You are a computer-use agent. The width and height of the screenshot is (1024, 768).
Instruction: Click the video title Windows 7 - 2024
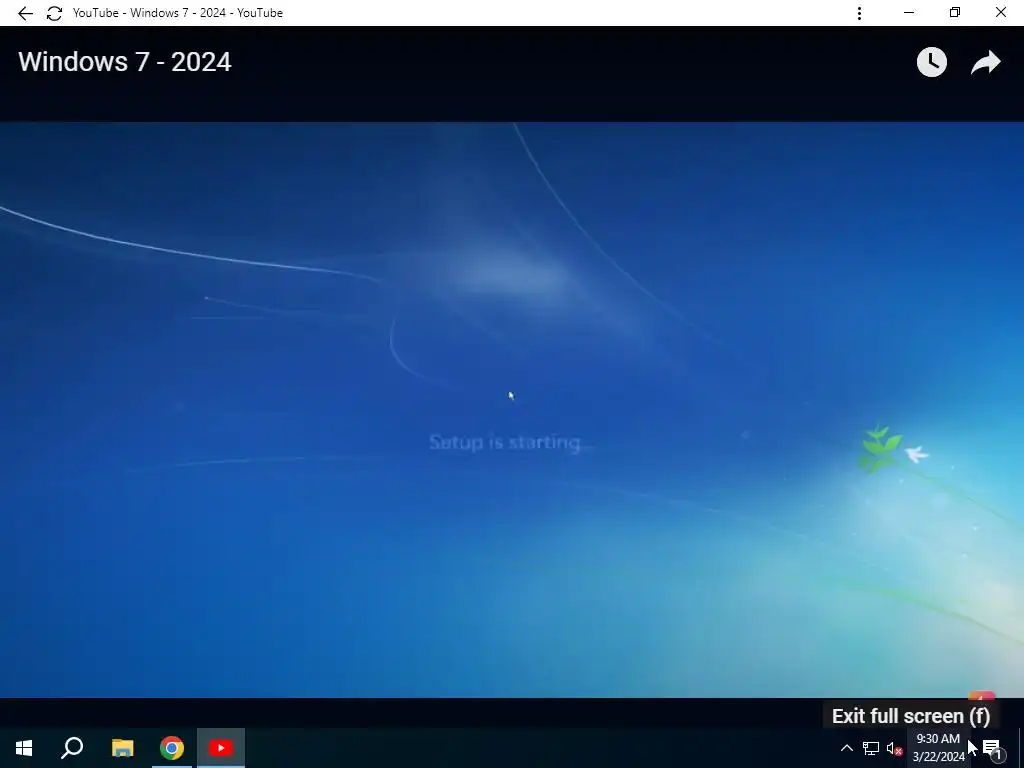pyautogui.click(x=125, y=62)
